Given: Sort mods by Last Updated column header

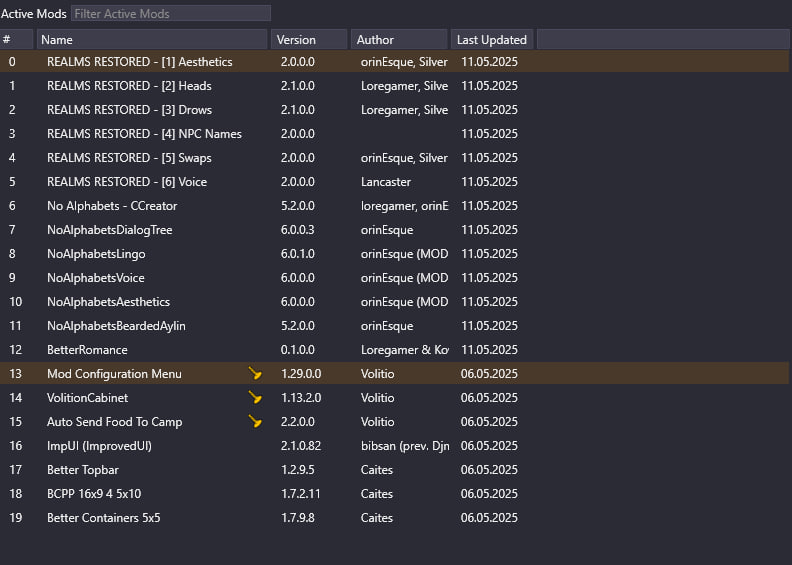Looking at the screenshot, I should point(492,39).
